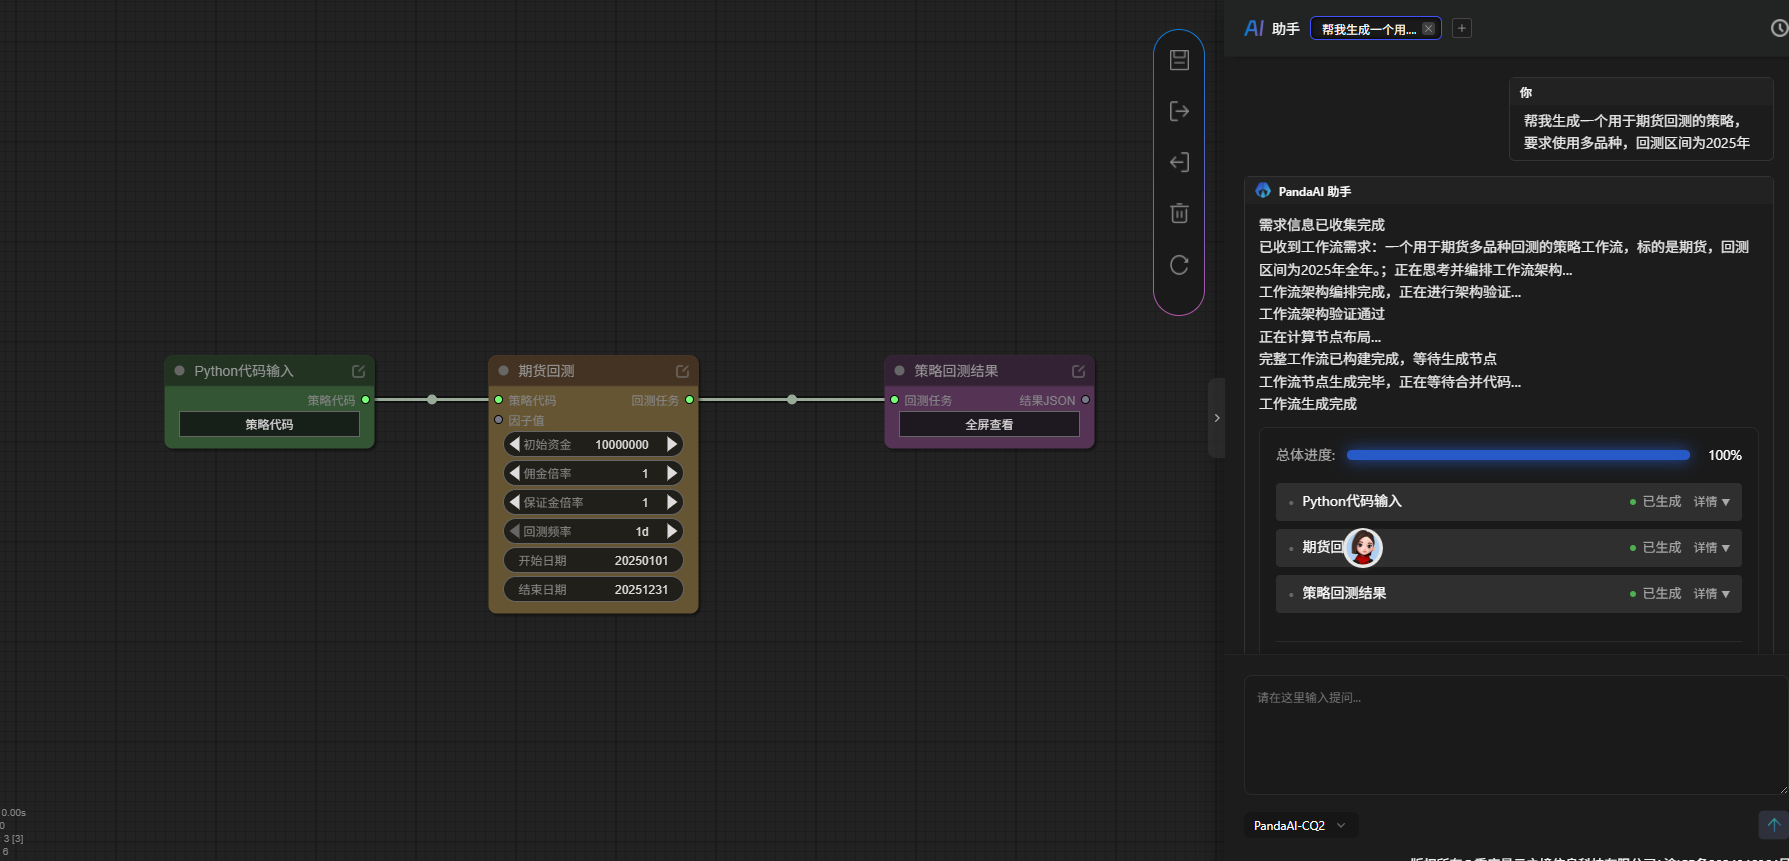Click the export arrow icon in floating toolbar
Image resolution: width=1789 pixels, height=861 pixels.
click(x=1179, y=111)
